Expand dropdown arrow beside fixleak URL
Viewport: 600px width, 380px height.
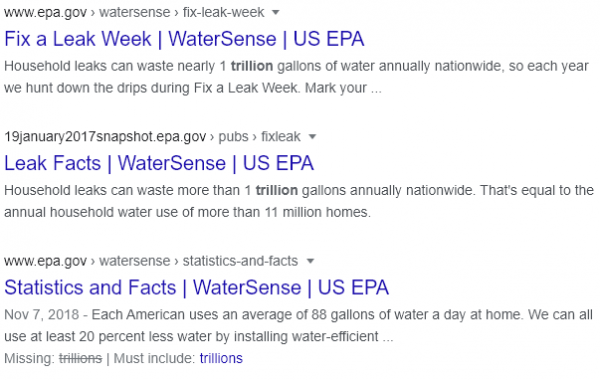[312, 137]
